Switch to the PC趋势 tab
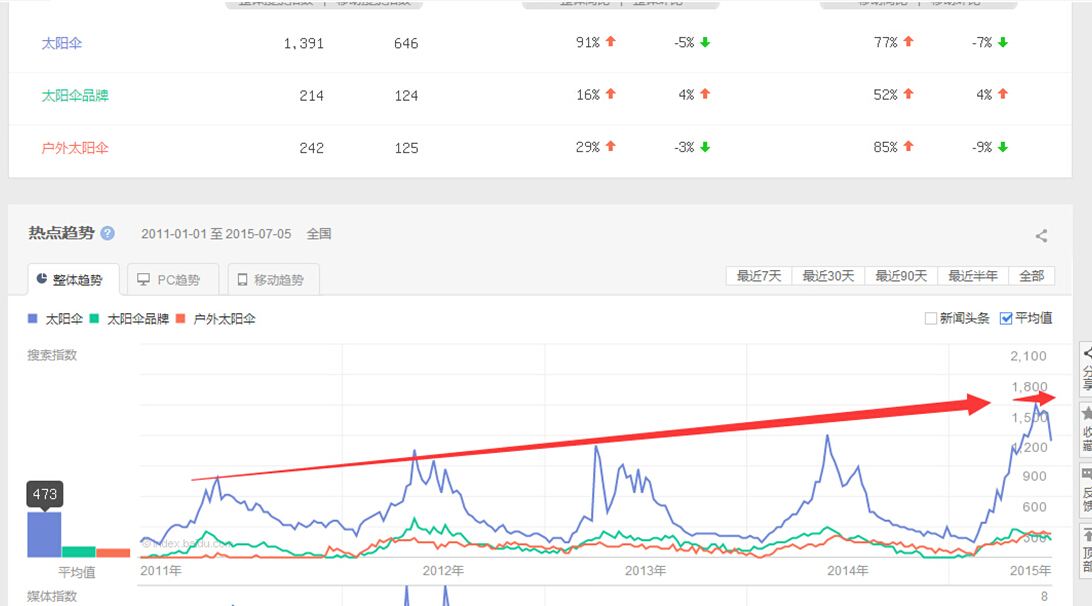The image size is (1092, 606). (x=169, y=280)
